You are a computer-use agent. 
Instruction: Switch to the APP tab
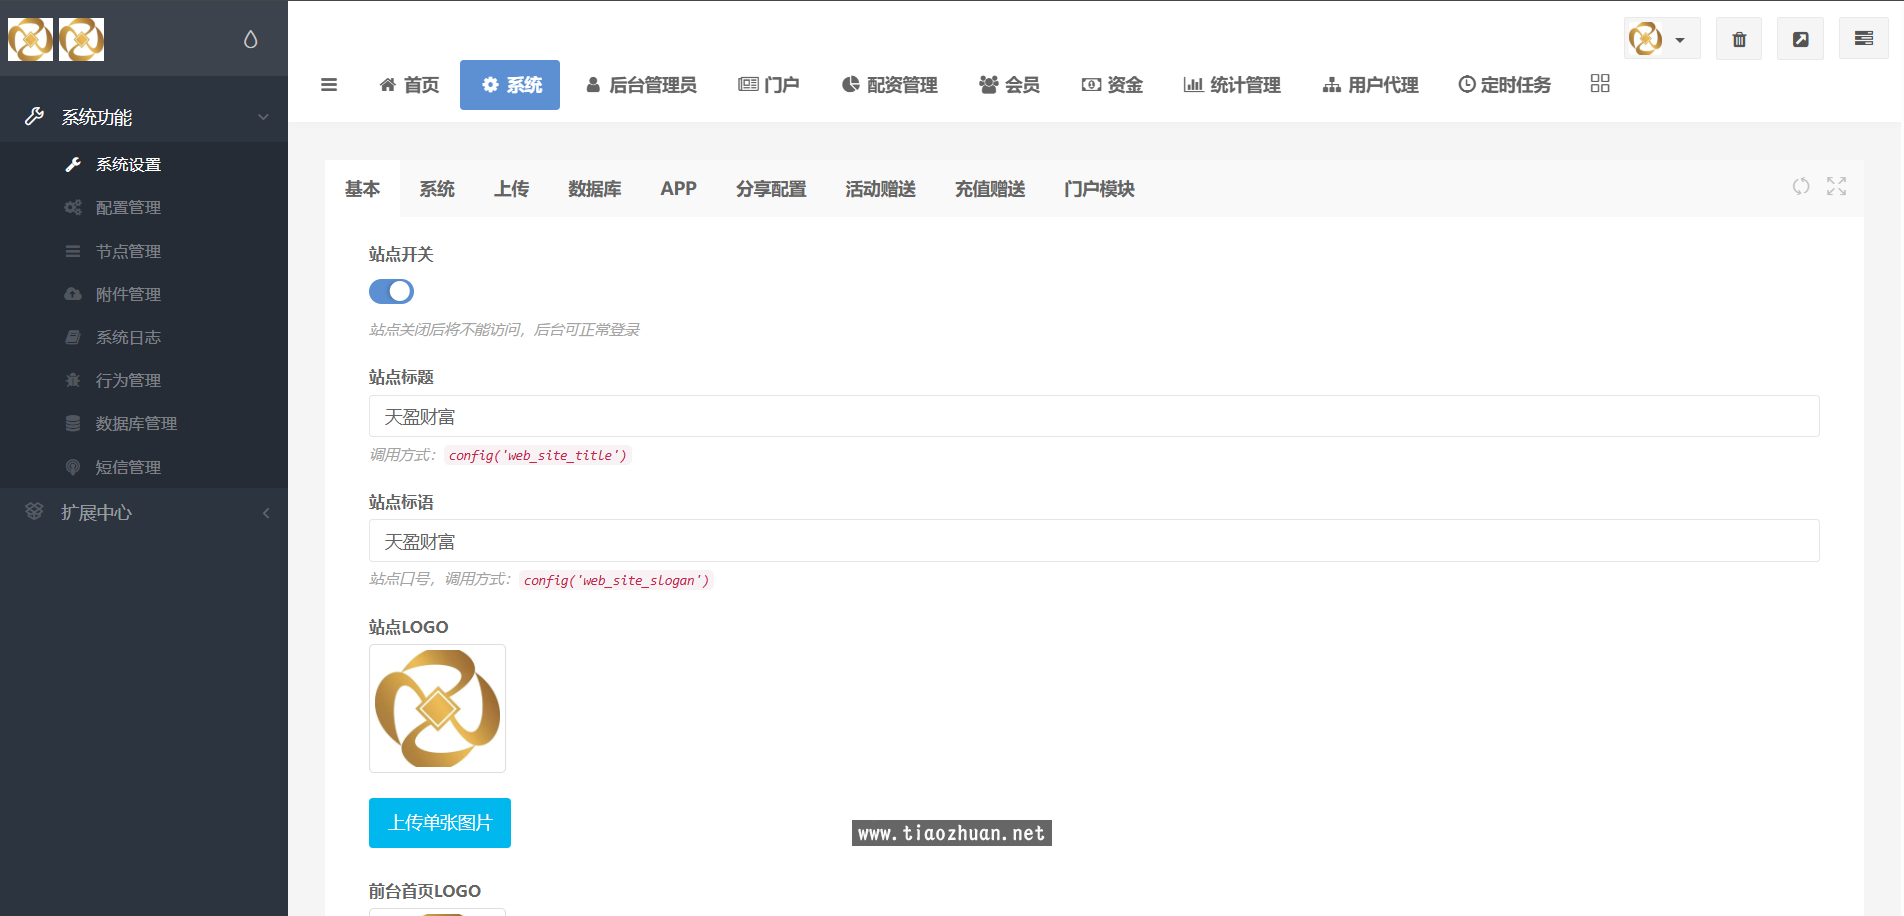(x=679, y=189)
